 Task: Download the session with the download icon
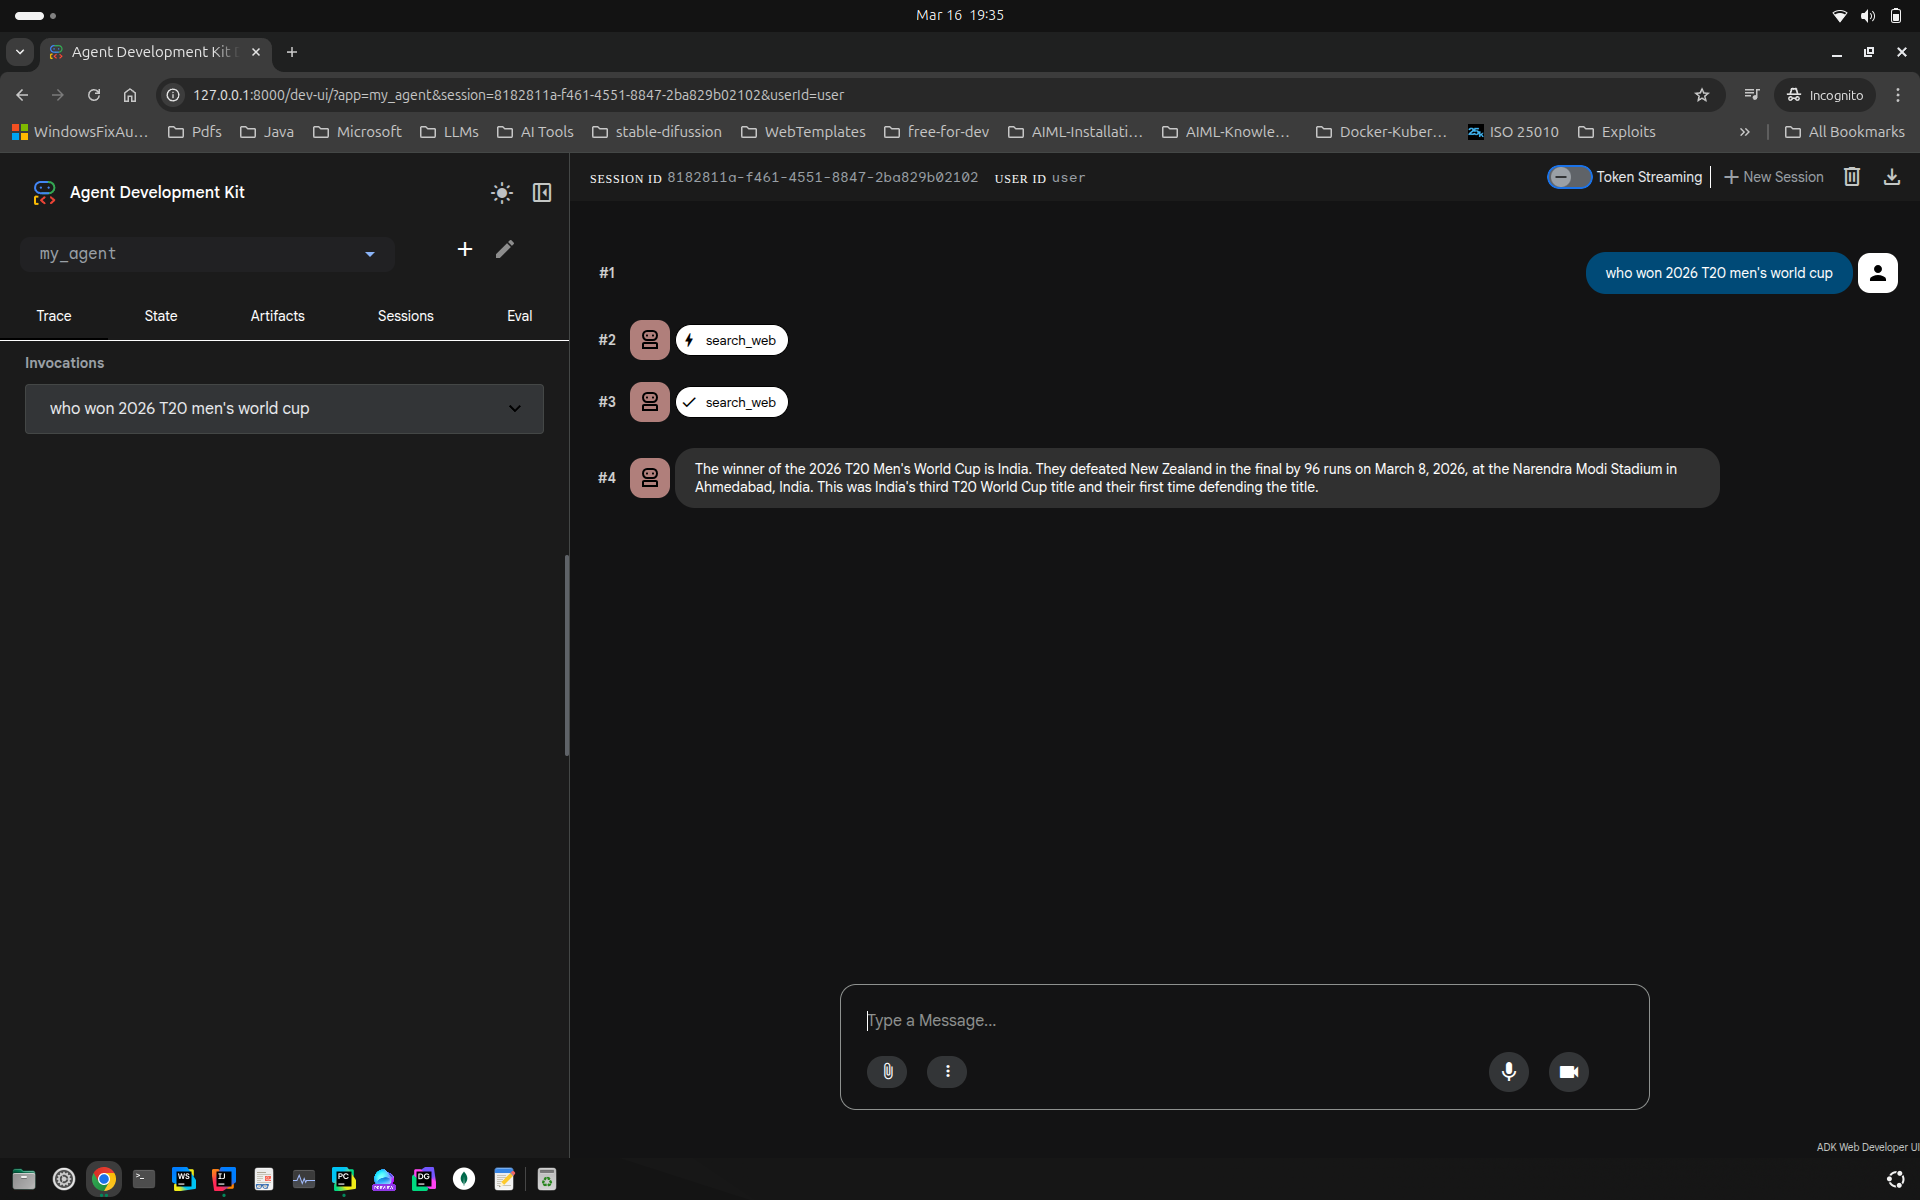coord(1891,176)
